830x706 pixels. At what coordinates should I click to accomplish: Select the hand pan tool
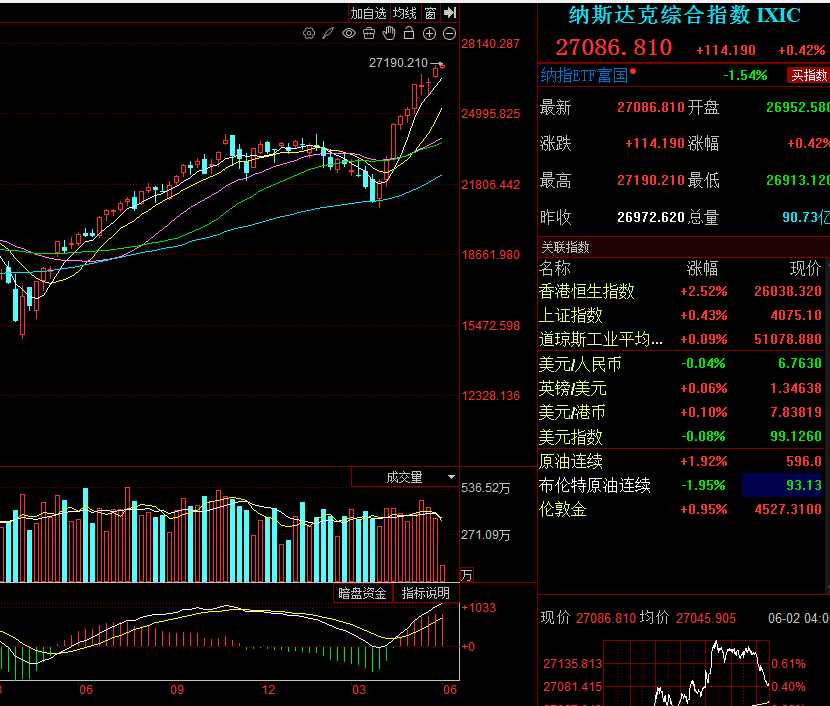pos(389,33)
